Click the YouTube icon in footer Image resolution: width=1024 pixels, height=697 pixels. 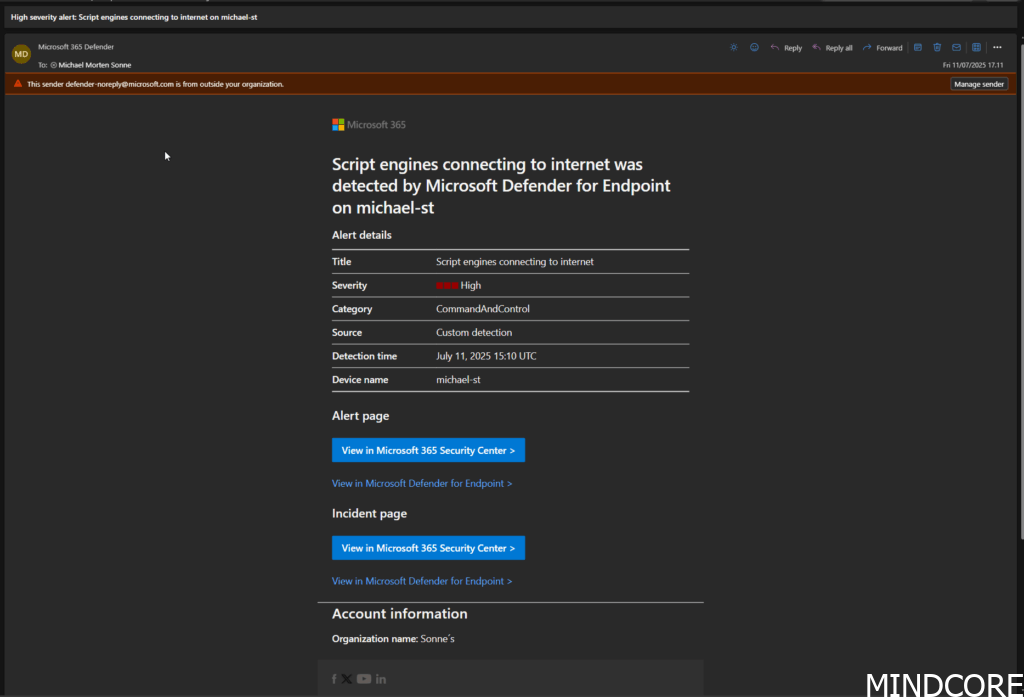click(364, 679)
